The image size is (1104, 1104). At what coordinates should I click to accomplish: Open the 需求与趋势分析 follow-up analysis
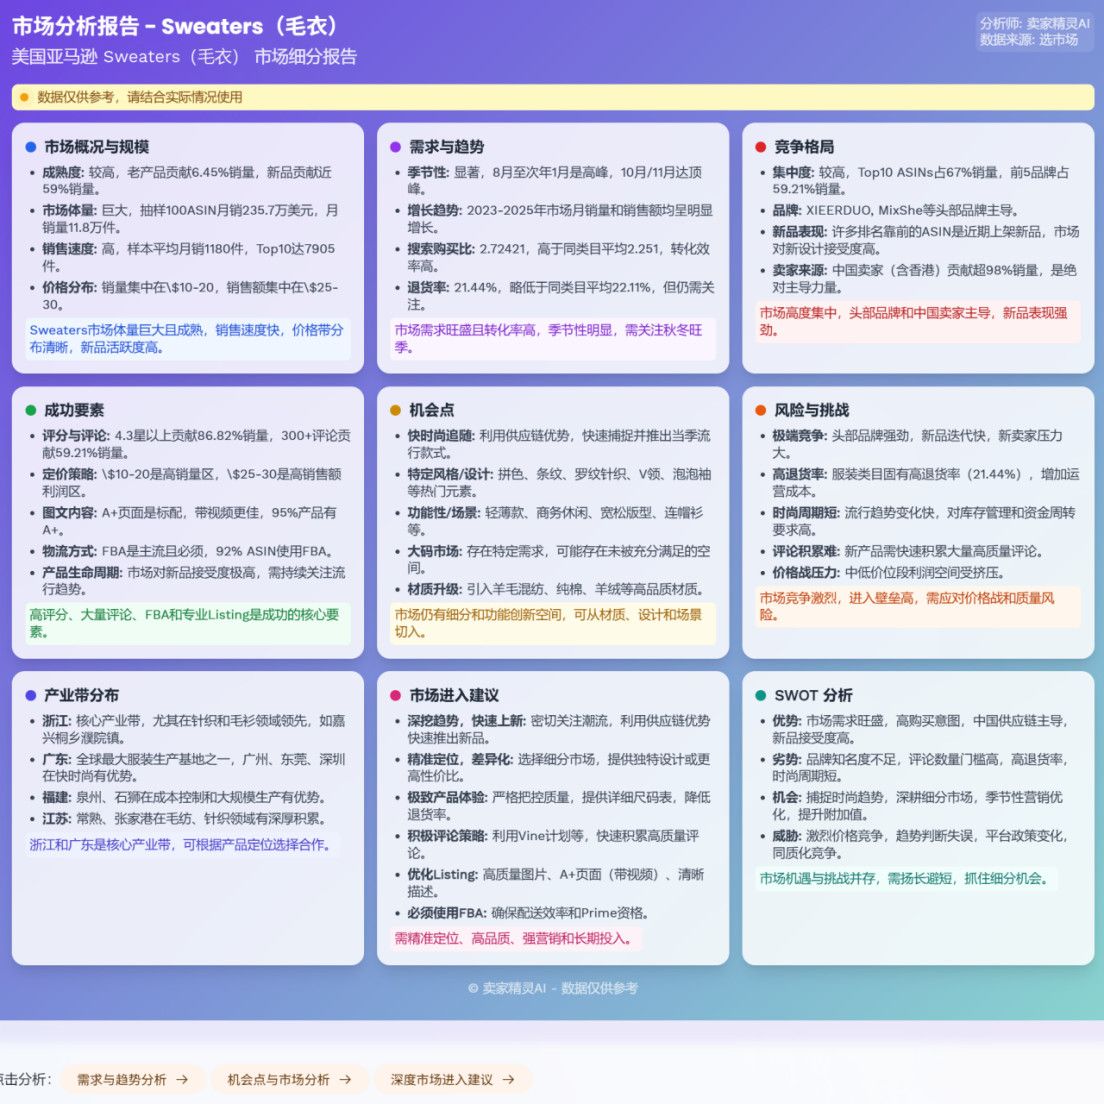[132, 1080]
